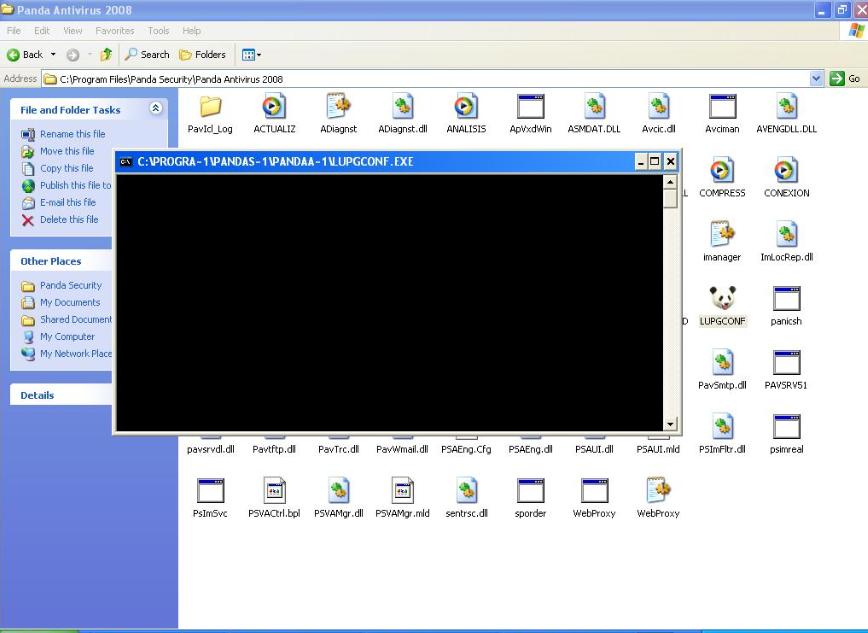
Task: Open the panicsh application icon
Action: (786, 299)
